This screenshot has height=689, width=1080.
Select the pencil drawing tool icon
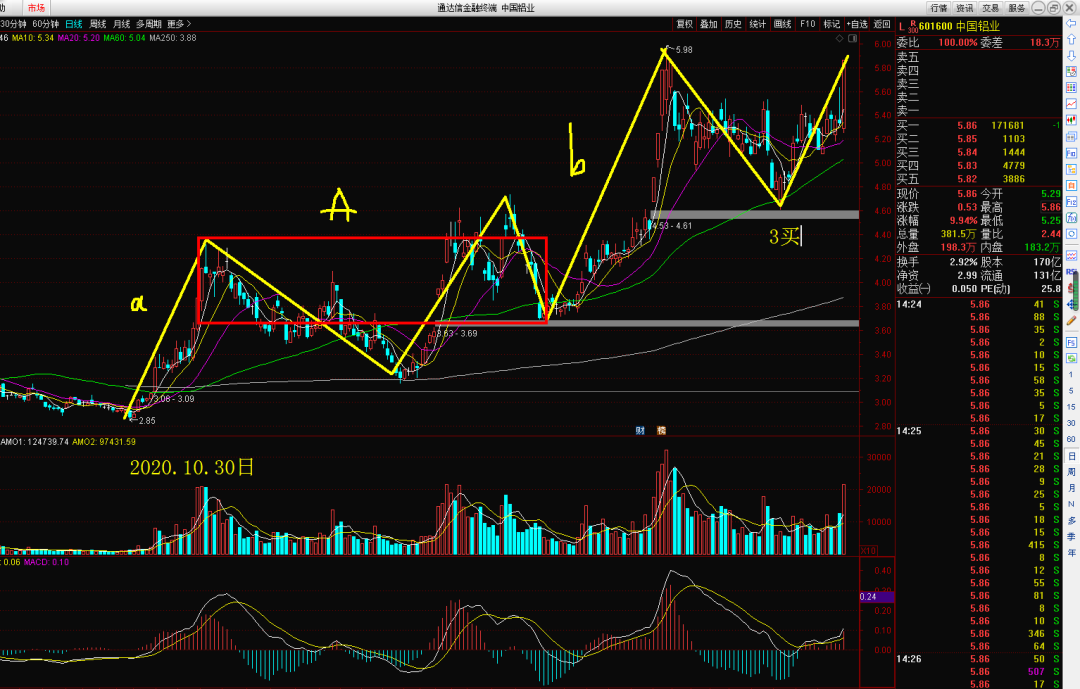click(1071, 320)
